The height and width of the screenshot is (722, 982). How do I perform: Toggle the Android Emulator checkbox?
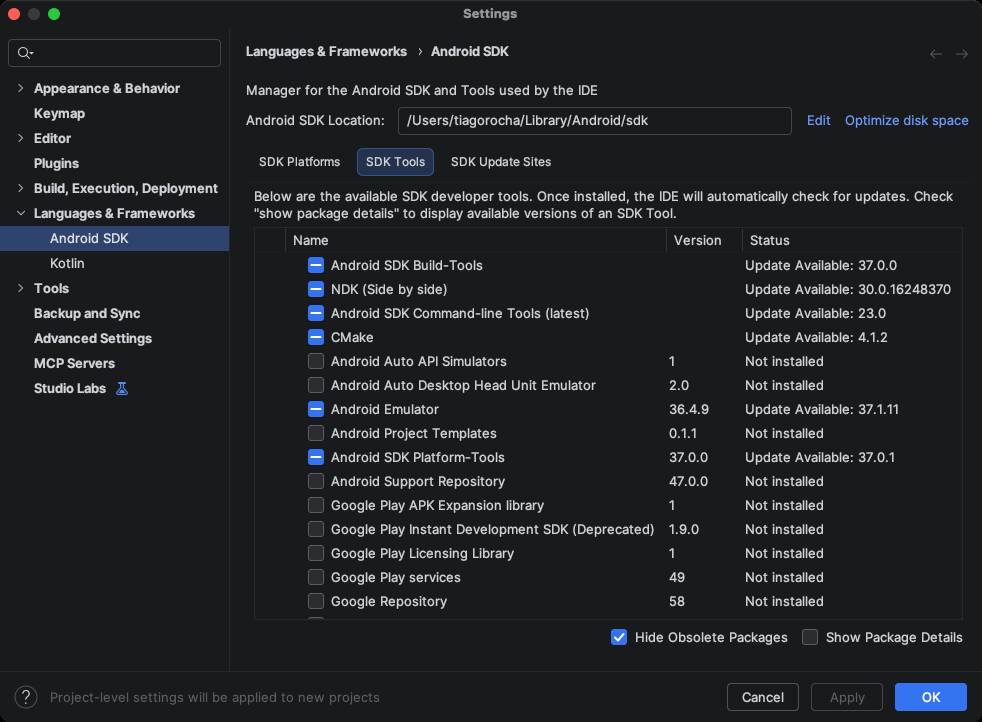(316, 410)
